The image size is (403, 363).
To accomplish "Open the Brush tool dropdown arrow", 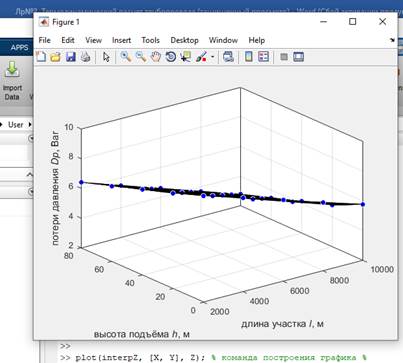I will tap(213, 57).
